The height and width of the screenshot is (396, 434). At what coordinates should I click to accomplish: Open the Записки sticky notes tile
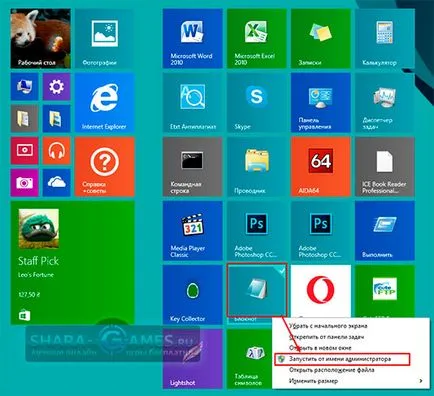321,38
